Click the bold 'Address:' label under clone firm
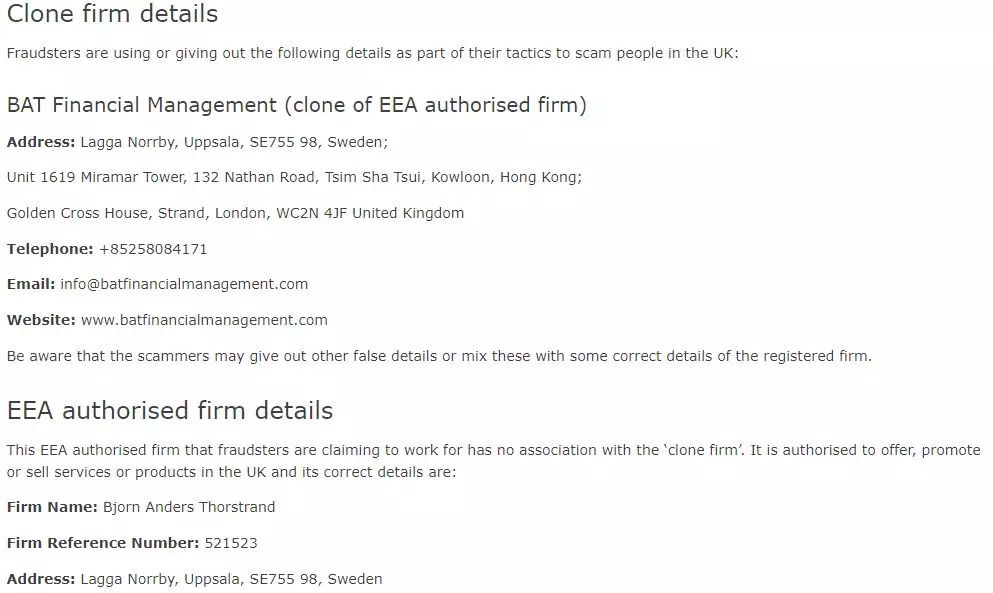Viewport: 993px width, 593px height. (41, 142)
